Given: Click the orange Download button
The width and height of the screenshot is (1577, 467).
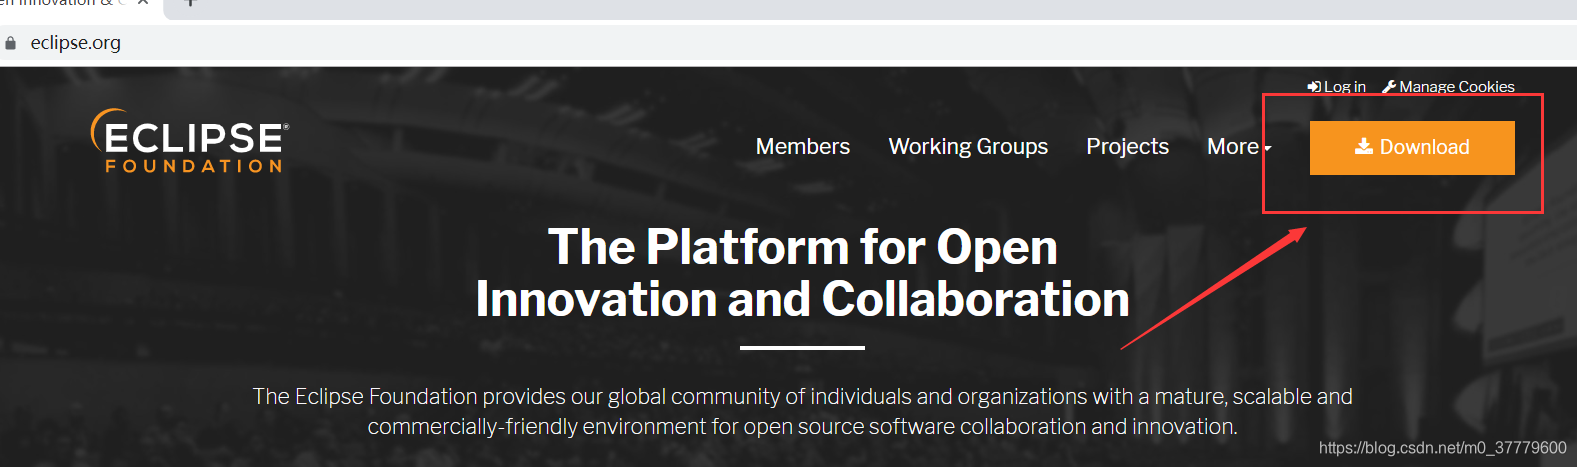Looking at the screenshot, I should click(1412, 148).
